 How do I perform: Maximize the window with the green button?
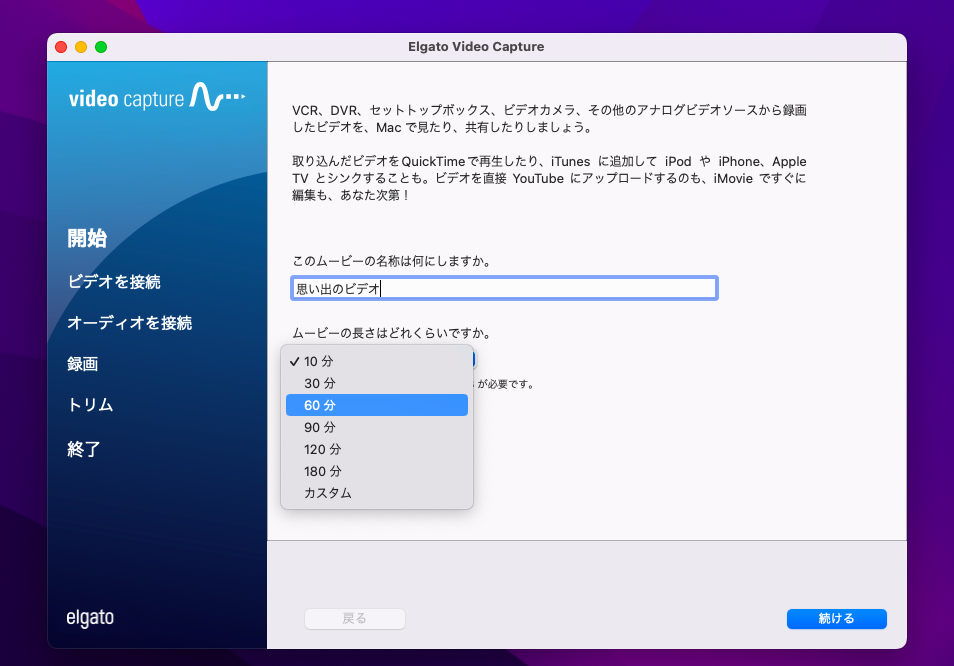[x=101, y=47]
